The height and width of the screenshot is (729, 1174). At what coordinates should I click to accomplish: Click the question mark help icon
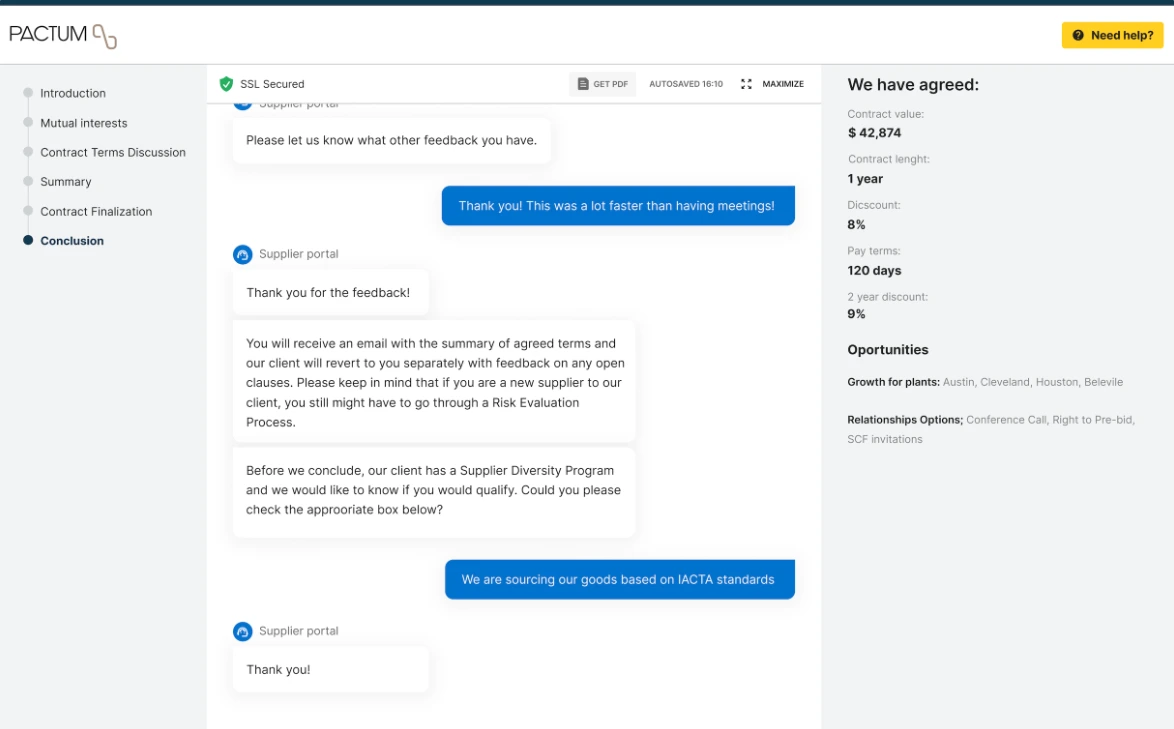pos(1078,35)
